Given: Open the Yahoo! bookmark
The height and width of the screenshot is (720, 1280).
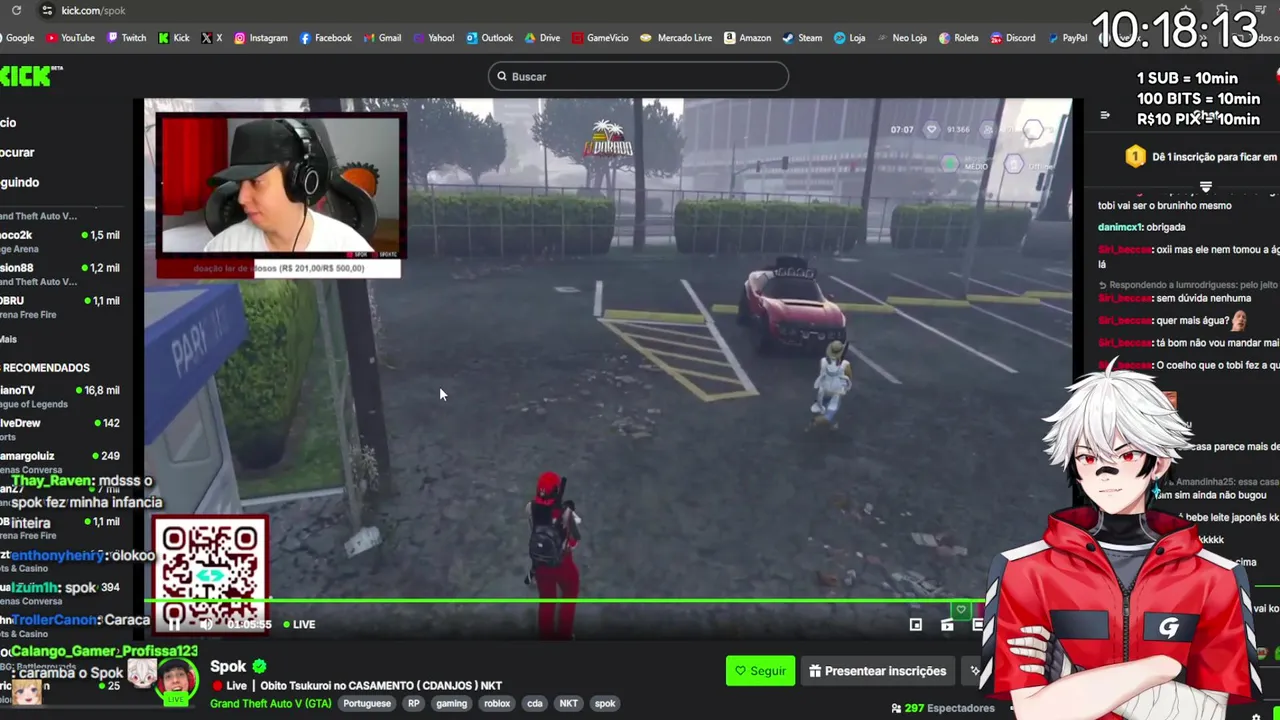Looking at the screenshot, I should point(433,38).
